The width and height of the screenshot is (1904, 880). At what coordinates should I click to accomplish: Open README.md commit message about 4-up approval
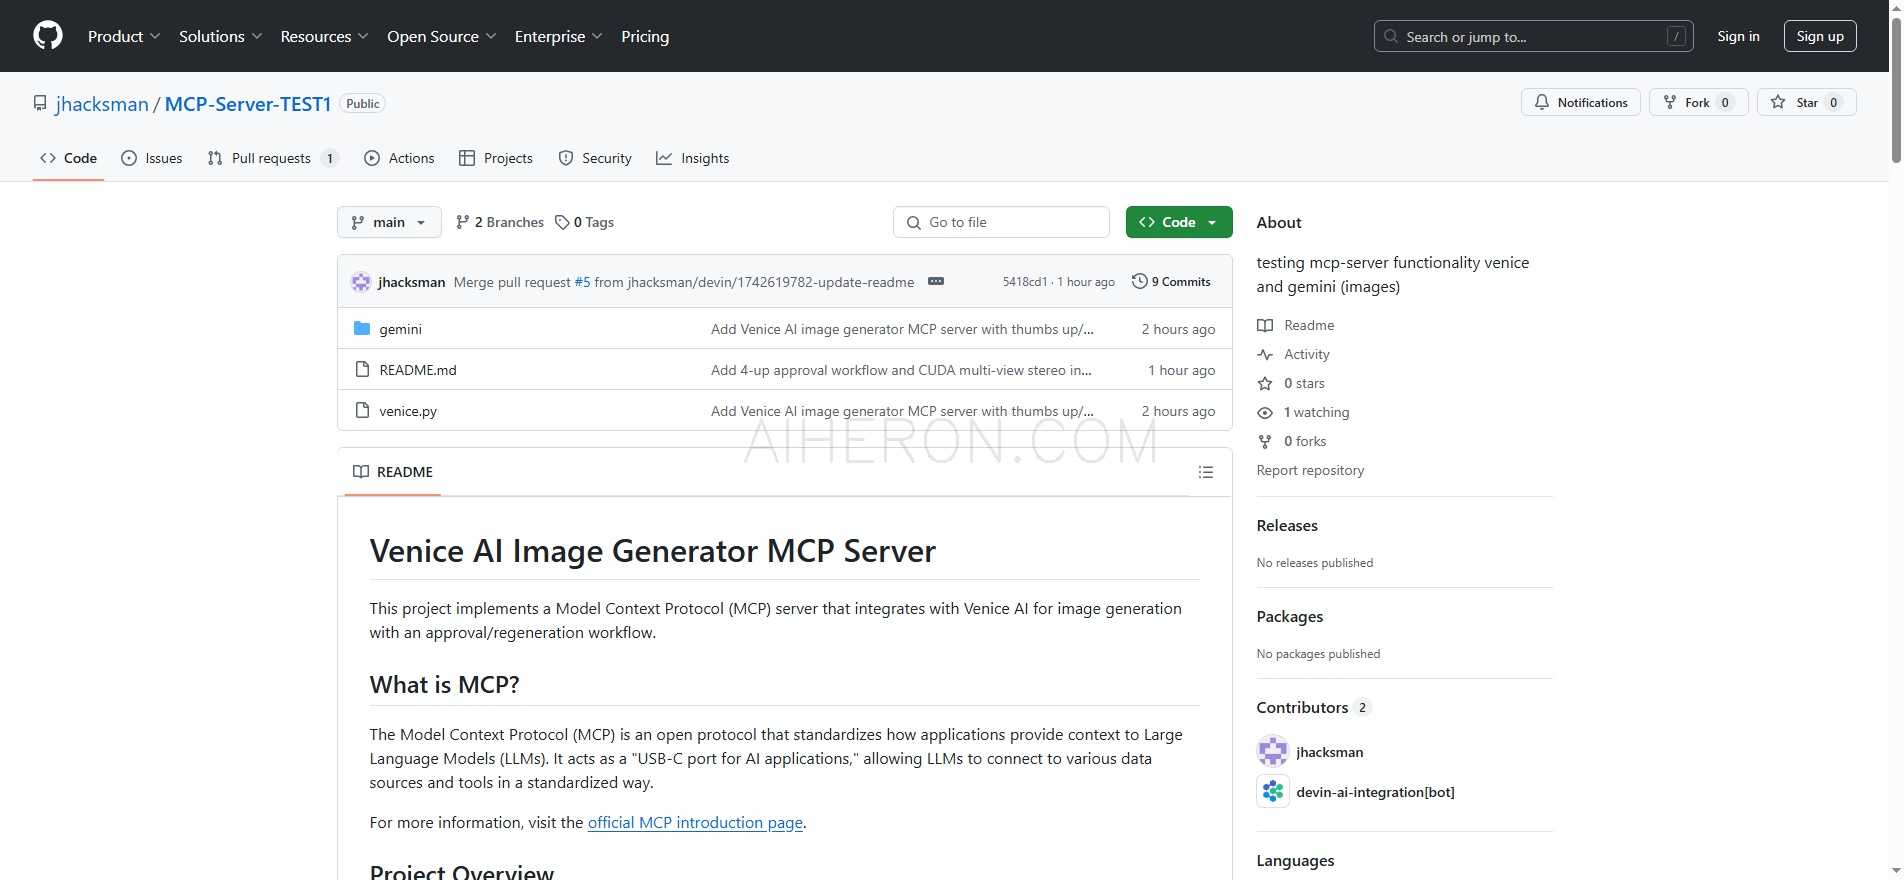click(x=901, y=370)
